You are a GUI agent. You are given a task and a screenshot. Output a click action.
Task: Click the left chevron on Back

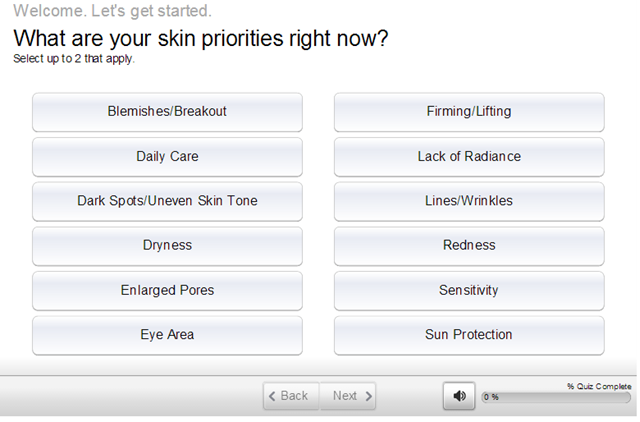point(272,396)
